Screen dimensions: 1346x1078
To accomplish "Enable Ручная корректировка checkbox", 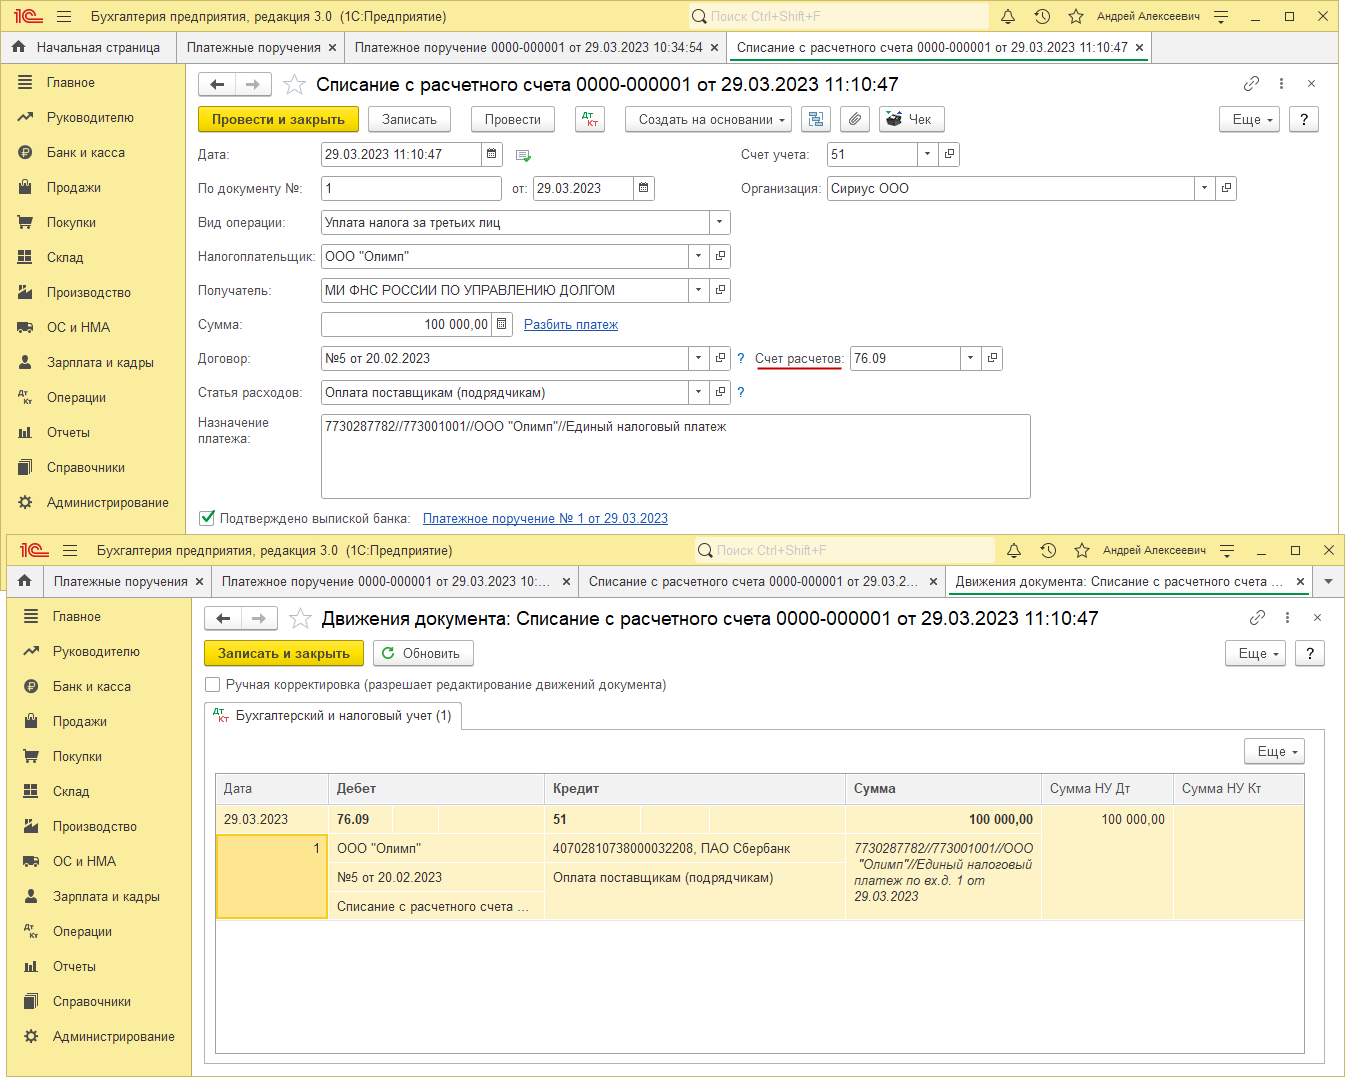I will (212, 685).
